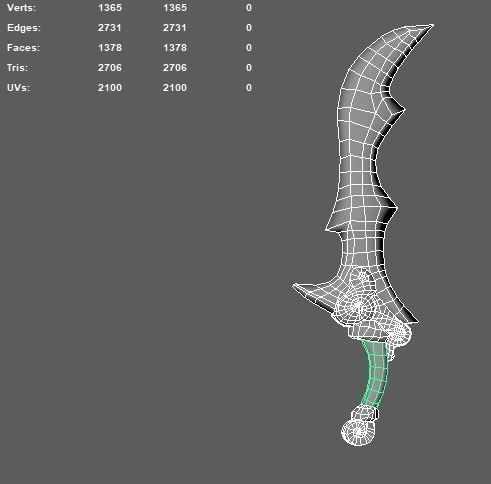Select the Faces label in poly count

(x=23, y=48)
